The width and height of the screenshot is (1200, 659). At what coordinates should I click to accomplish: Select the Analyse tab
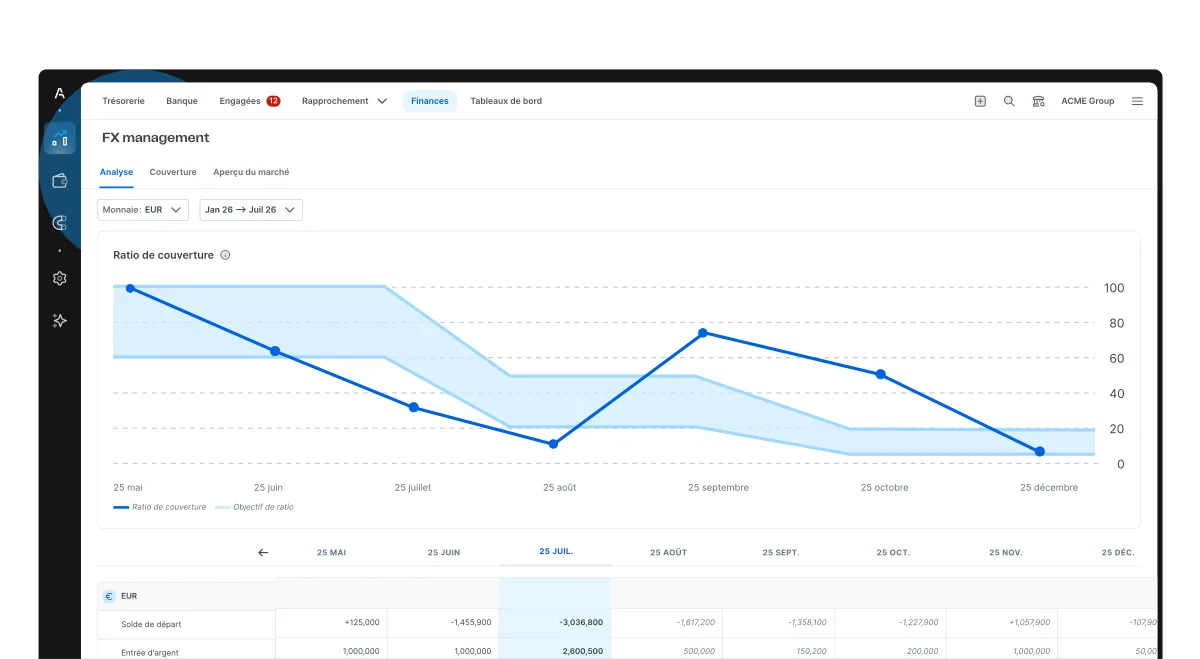pos(116,172)
